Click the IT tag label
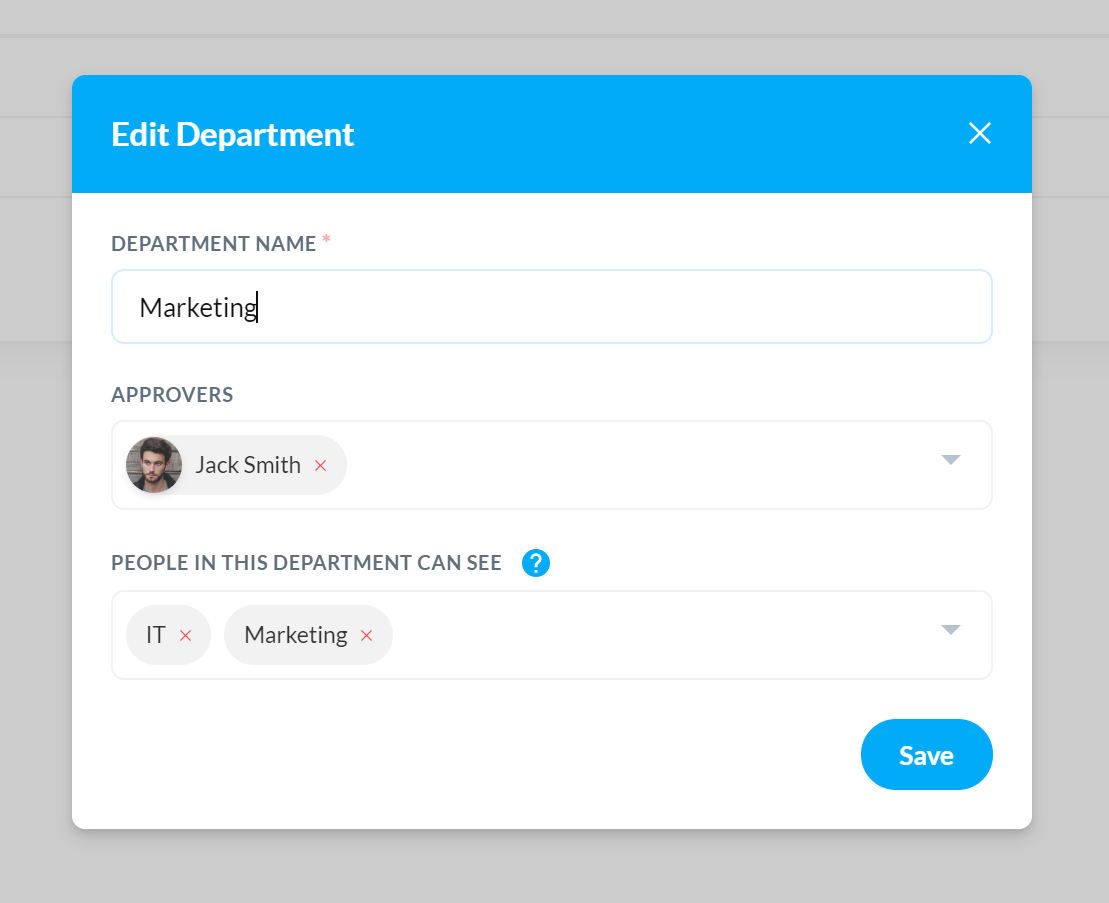Viewport: 1109px width, 903px height. coord(156,635)
